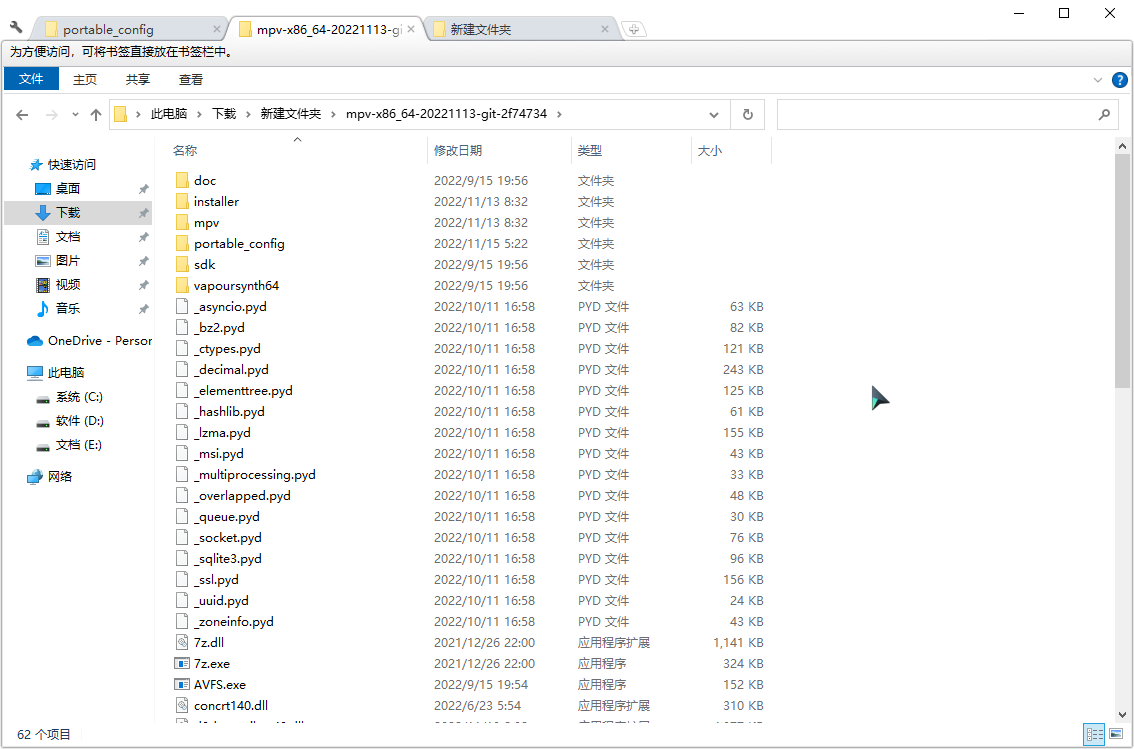
Task: Select file _zoneinfo.pyd
Action: [x=234, y=621]
